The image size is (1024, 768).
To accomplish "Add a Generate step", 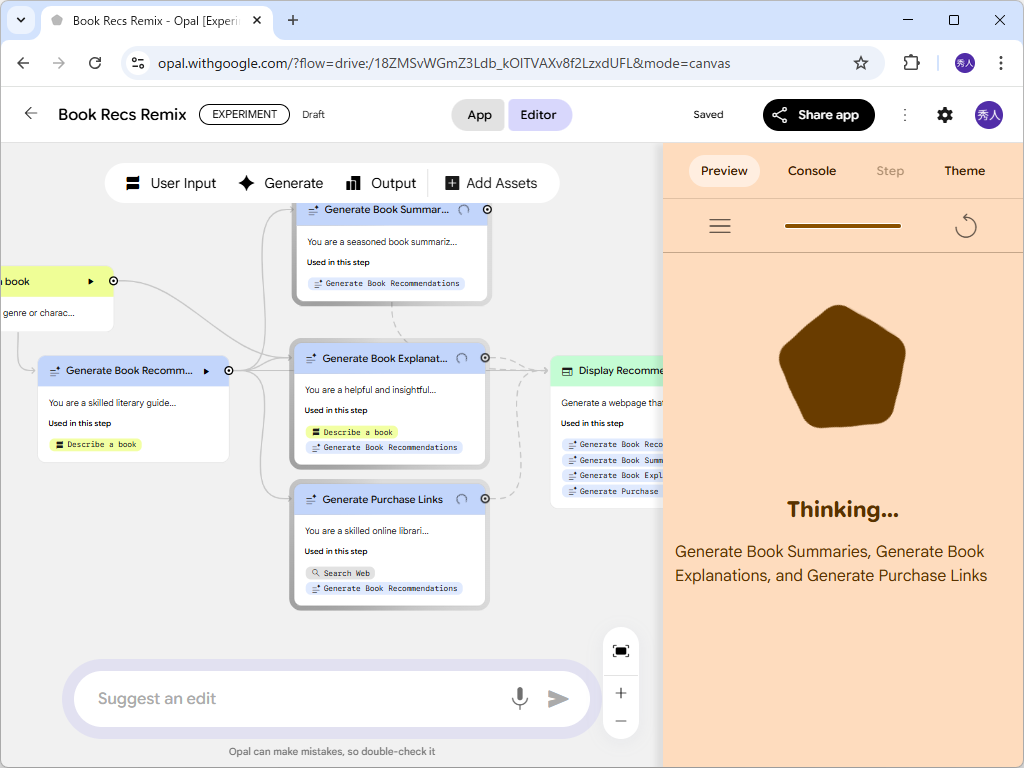I will click(281, 184).
